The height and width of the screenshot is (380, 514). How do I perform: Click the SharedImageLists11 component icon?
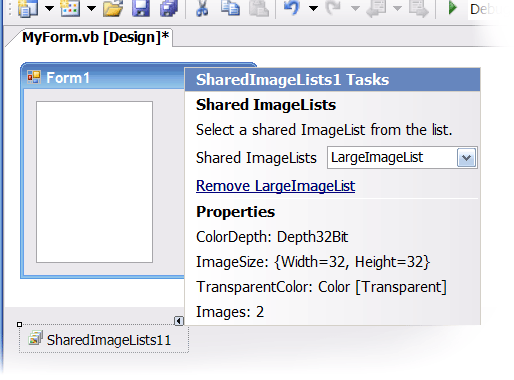coord(35,338)
